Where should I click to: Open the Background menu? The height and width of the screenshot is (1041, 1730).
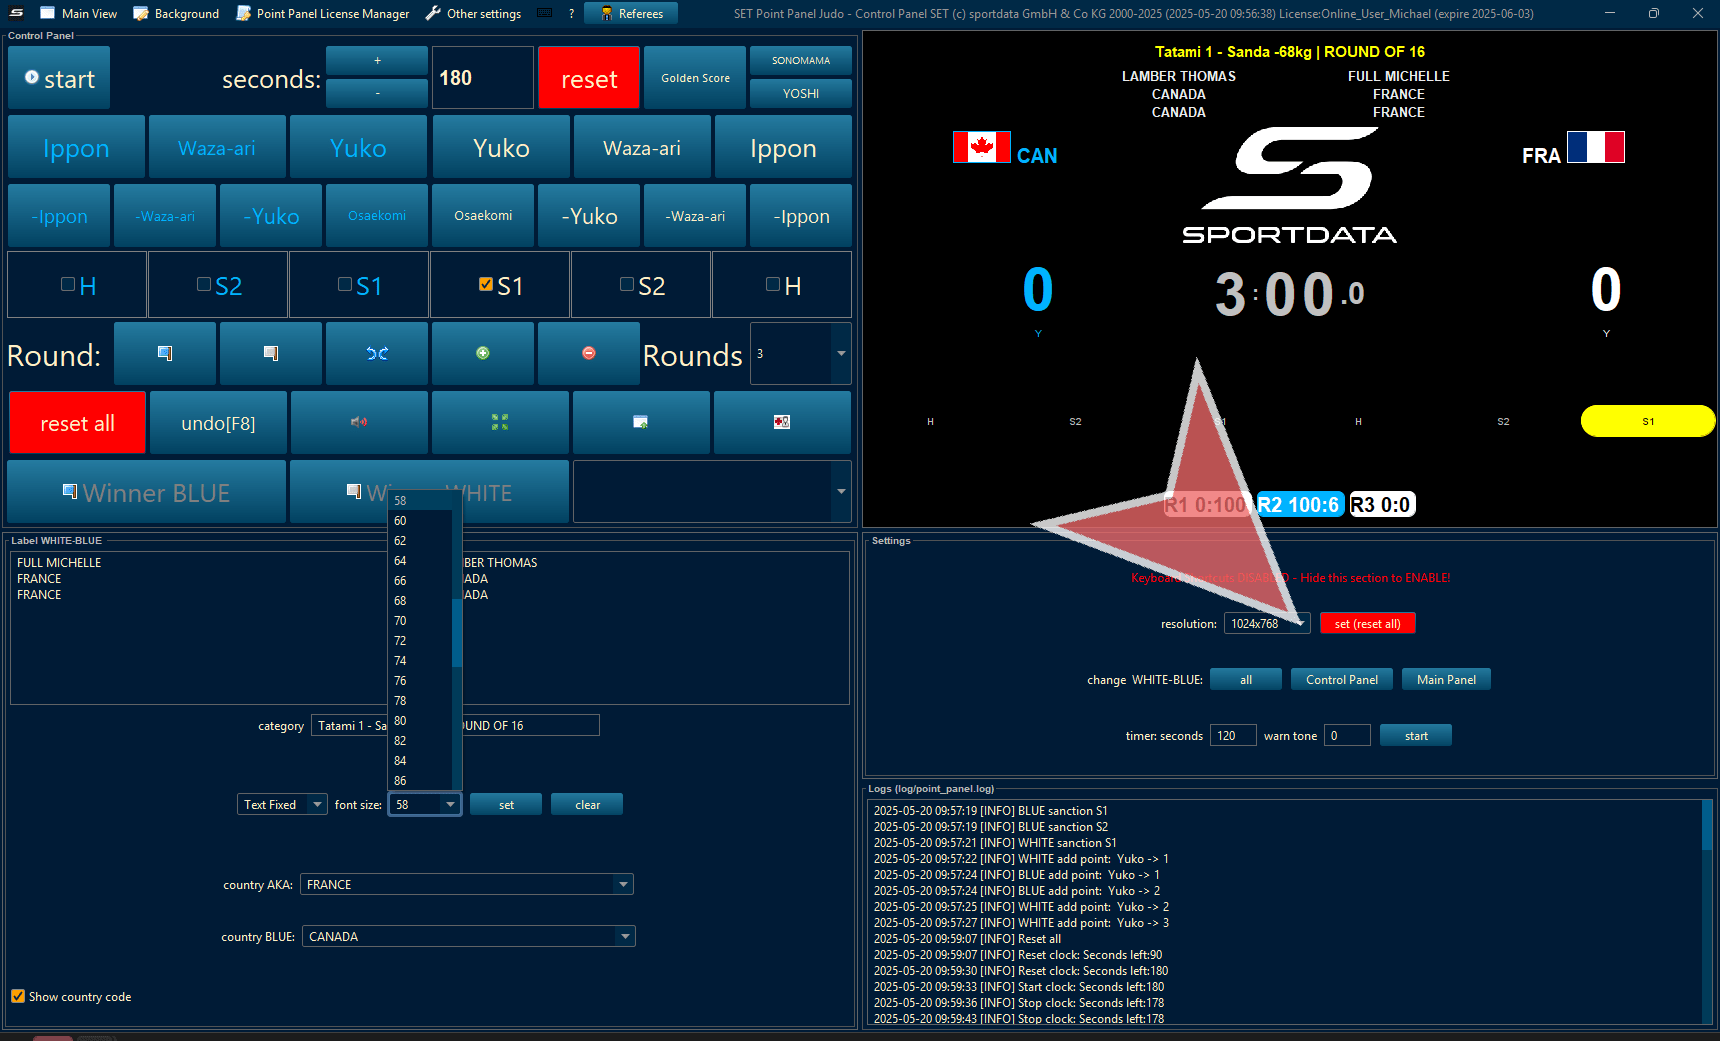176,13
